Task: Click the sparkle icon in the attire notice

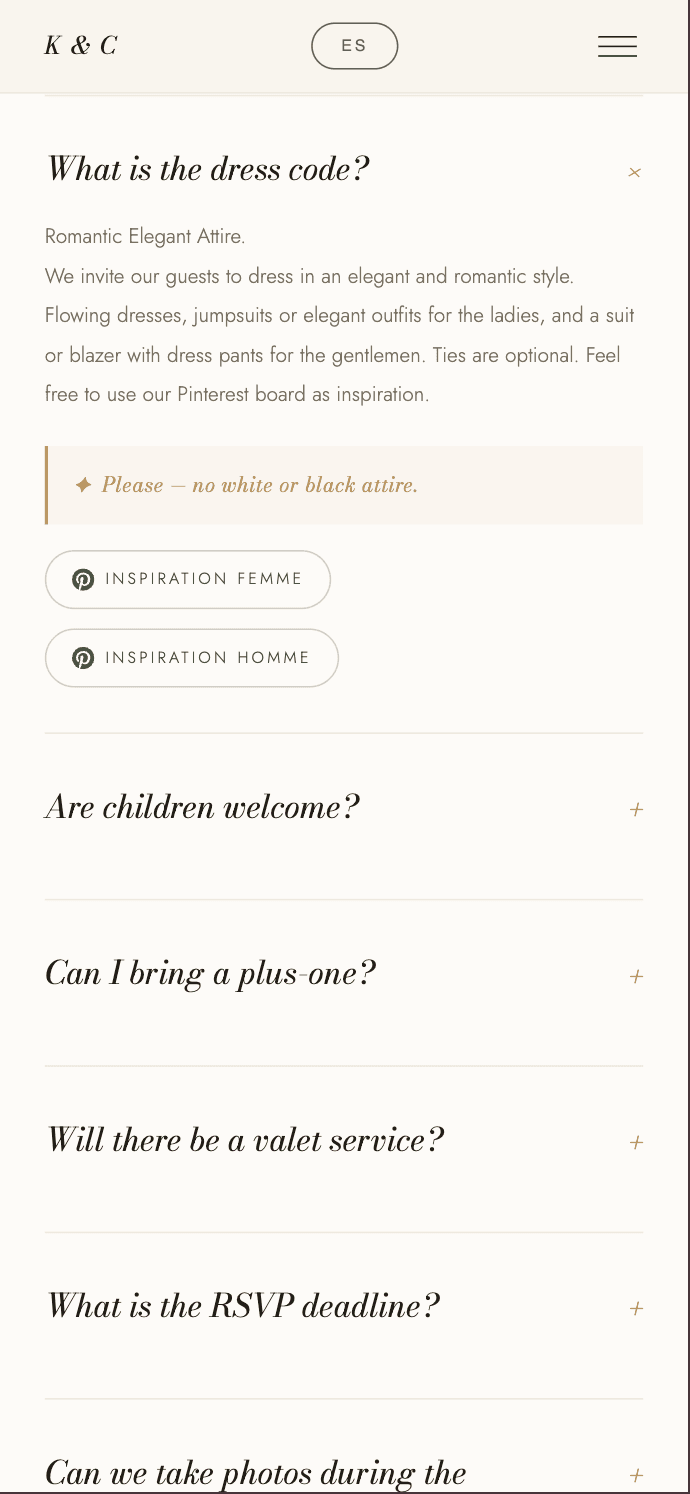Action: tap(84, 484)
